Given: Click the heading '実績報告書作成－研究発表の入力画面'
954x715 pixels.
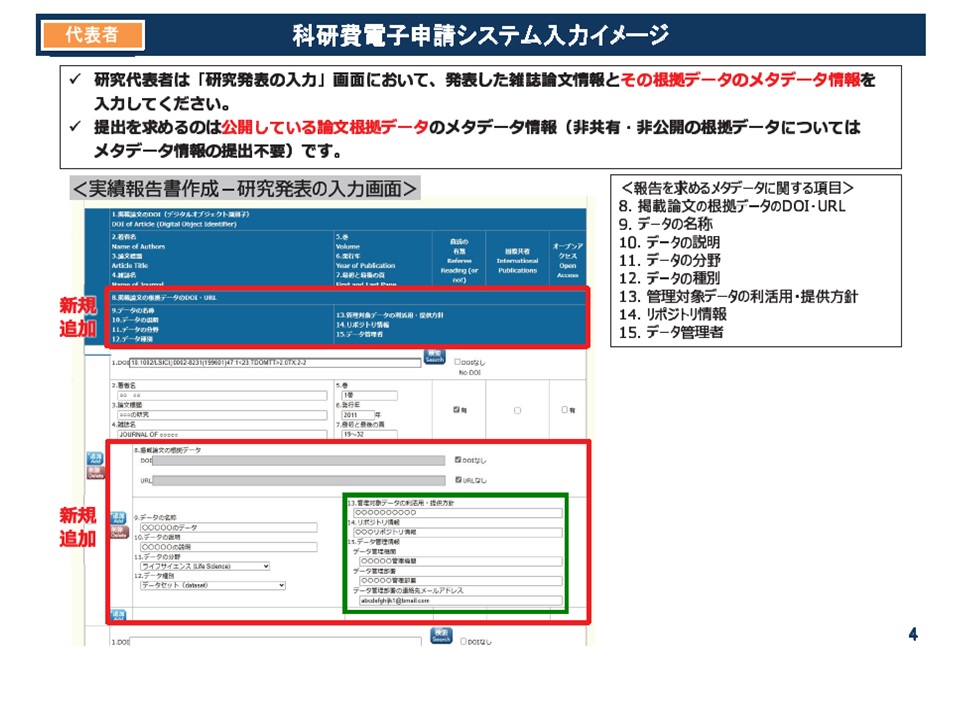Looking at the screenshot, I should point(245,188).
